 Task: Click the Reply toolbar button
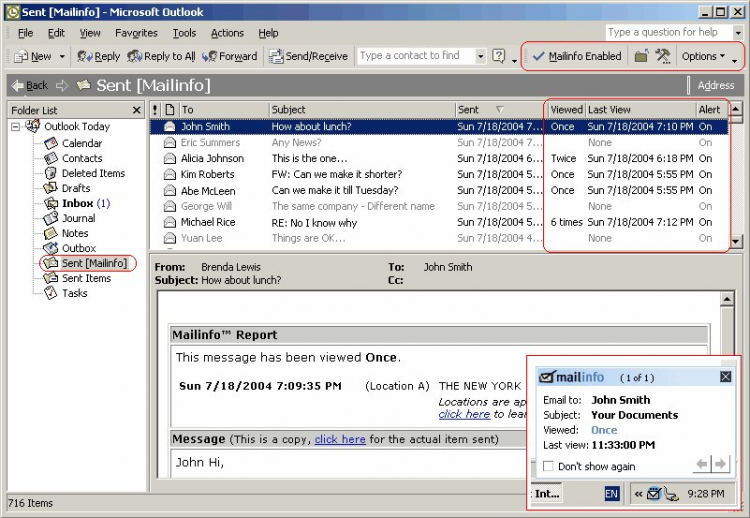click(98, 56)
